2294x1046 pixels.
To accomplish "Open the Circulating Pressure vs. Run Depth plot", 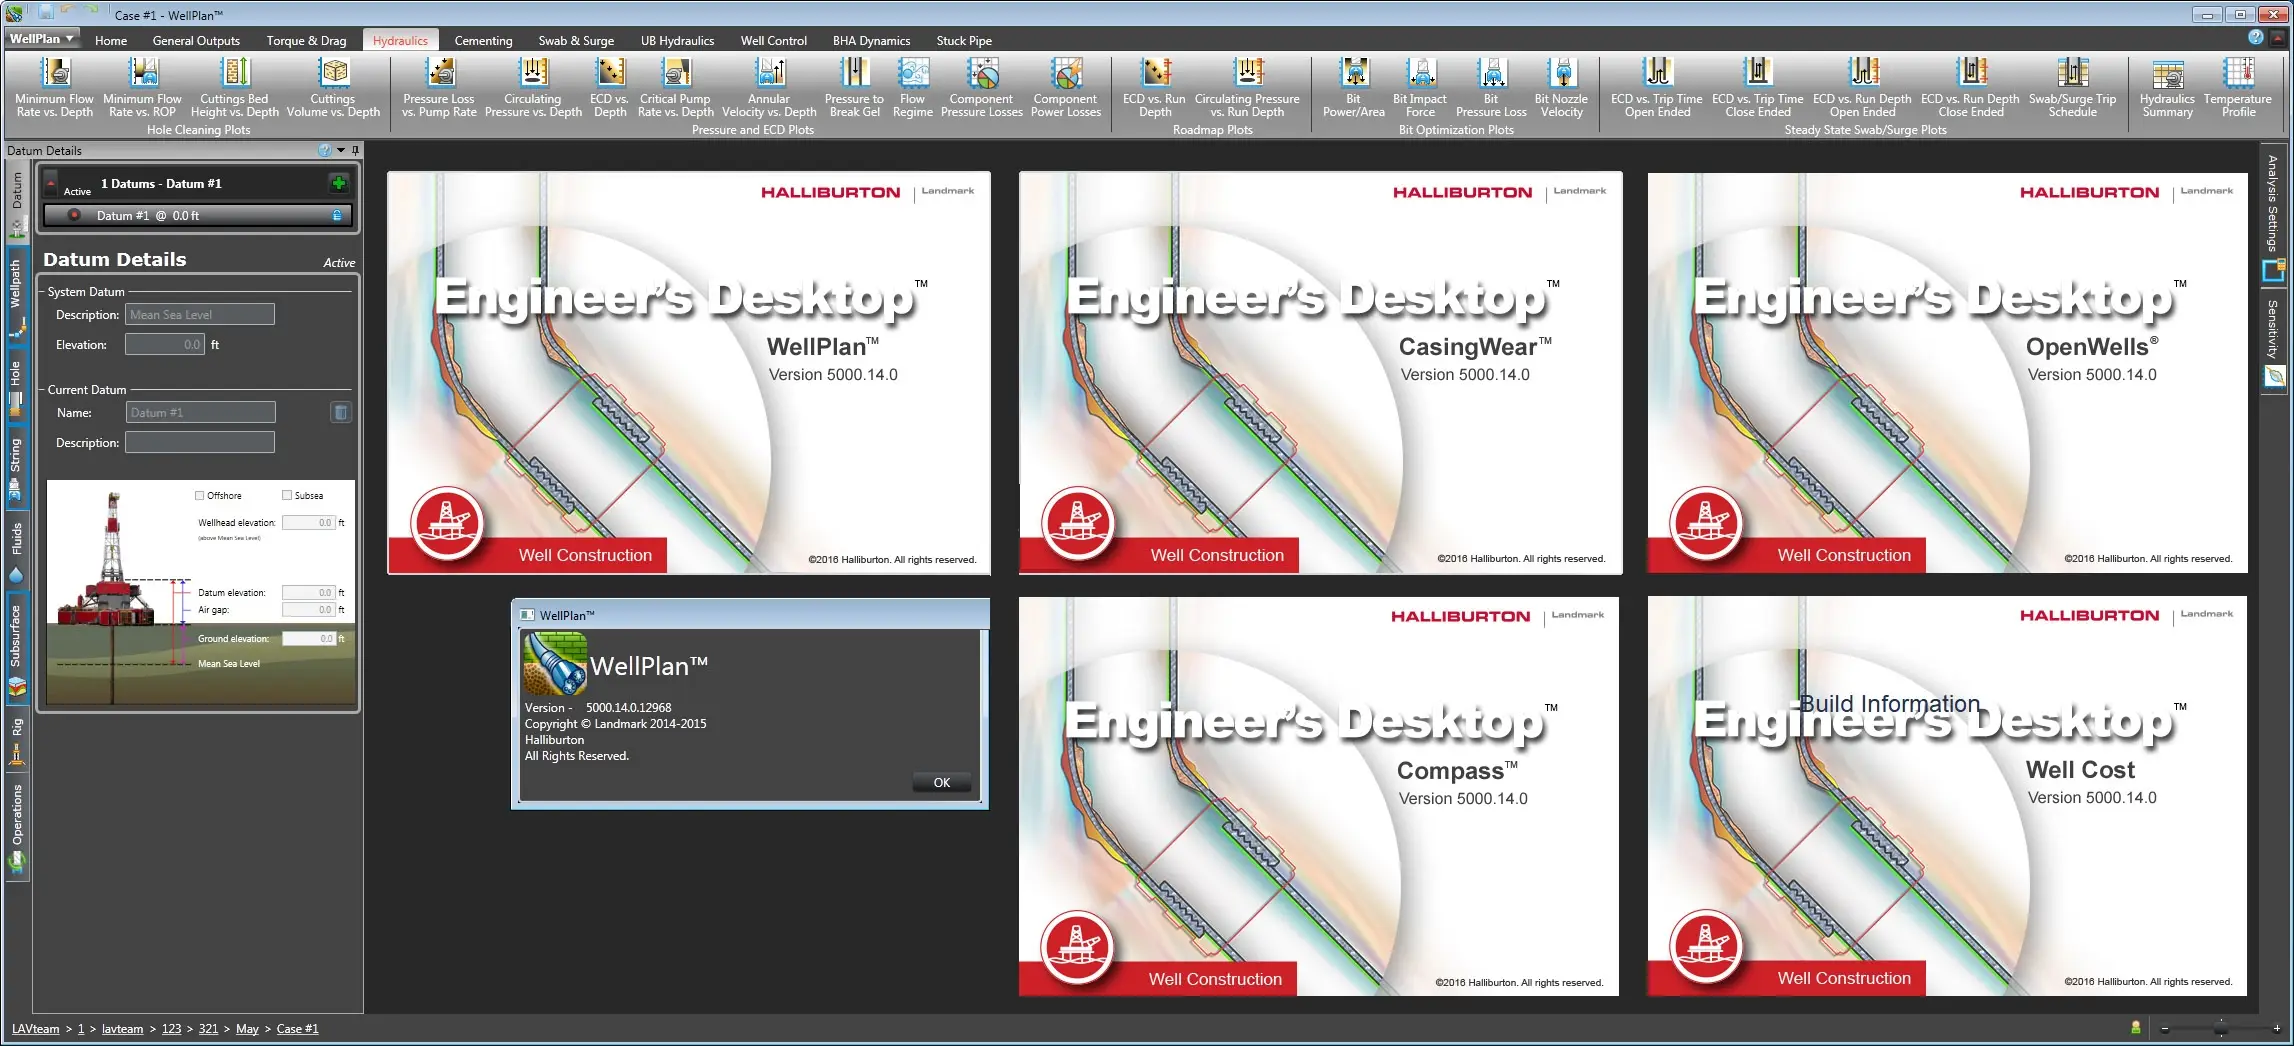I will click(1247, 88).
